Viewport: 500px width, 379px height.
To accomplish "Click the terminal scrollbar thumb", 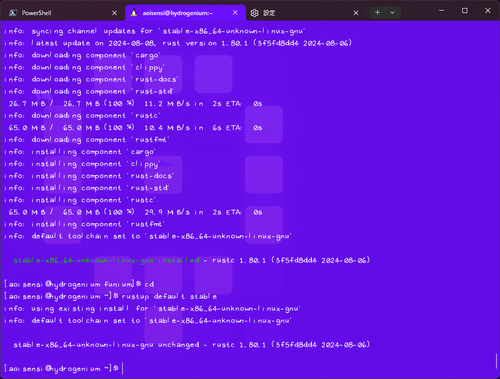I will [x=496, y=361].
